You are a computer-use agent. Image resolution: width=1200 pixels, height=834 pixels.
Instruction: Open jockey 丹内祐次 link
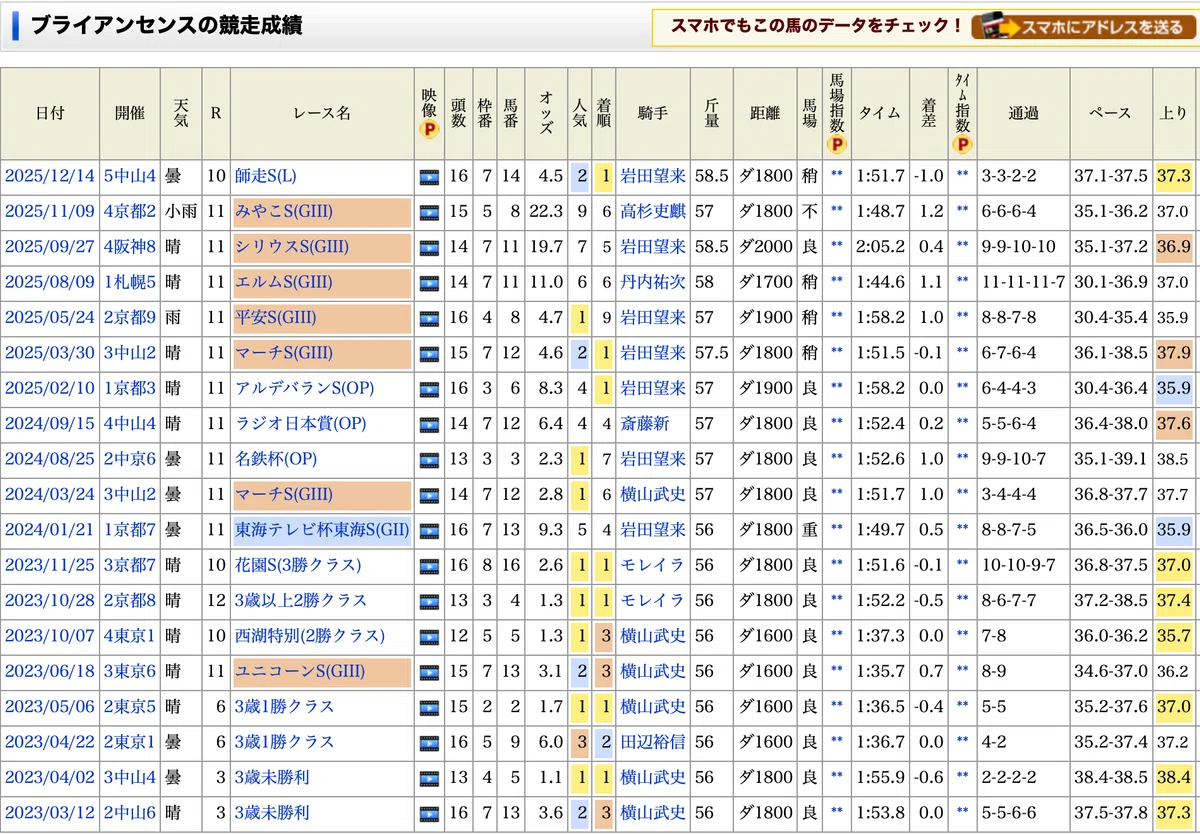(652, 283)
